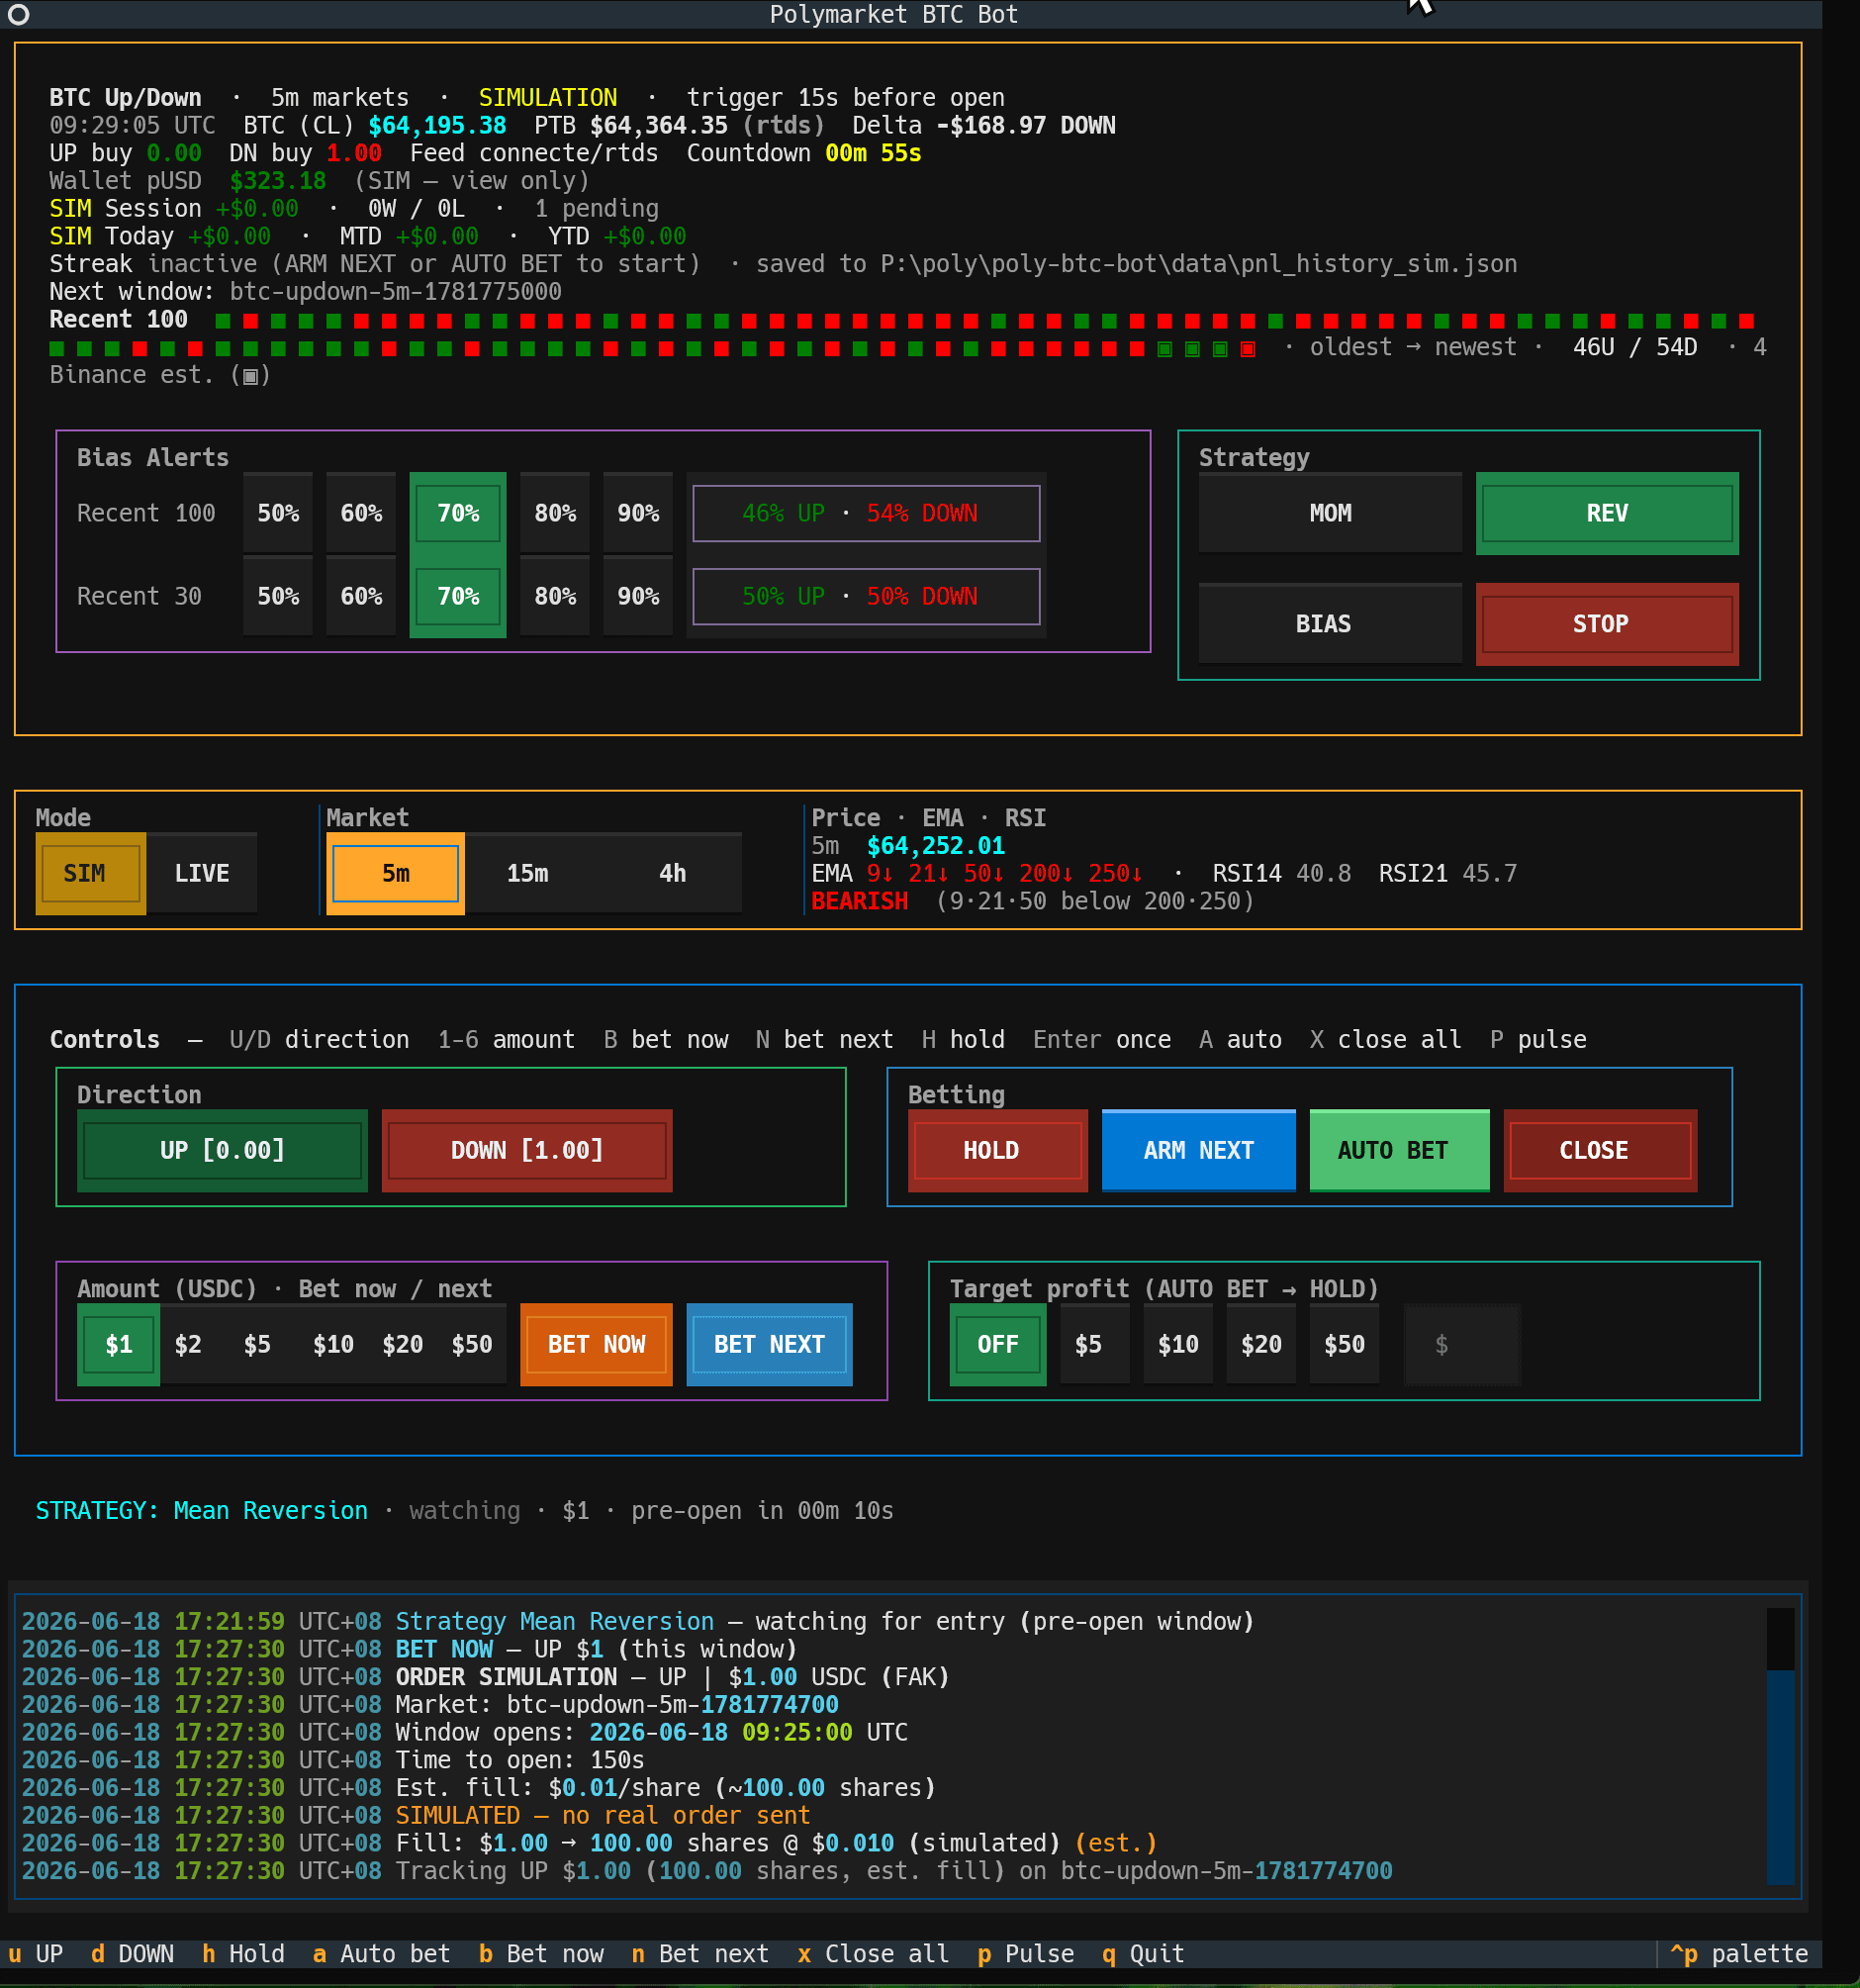The height and width of the screenshot is (1988, 1860).
Task: Click the HOLD betting button
Action: [x=998, y=1150]
